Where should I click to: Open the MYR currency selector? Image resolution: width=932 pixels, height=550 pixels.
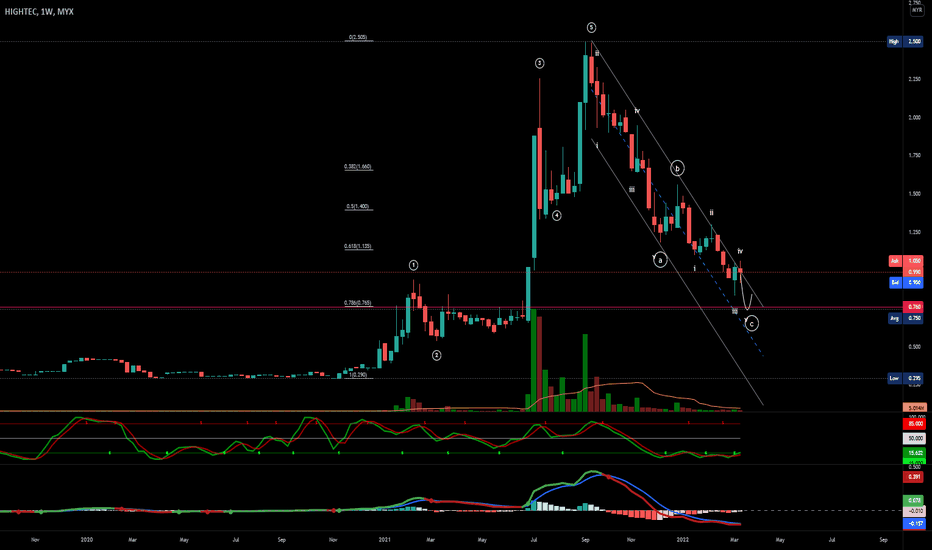coord(917,11)
